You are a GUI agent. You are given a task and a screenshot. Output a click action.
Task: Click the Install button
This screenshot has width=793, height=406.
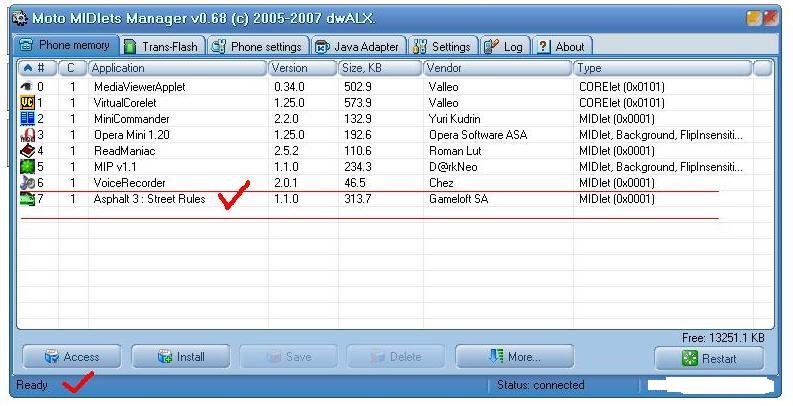point(181,356)
